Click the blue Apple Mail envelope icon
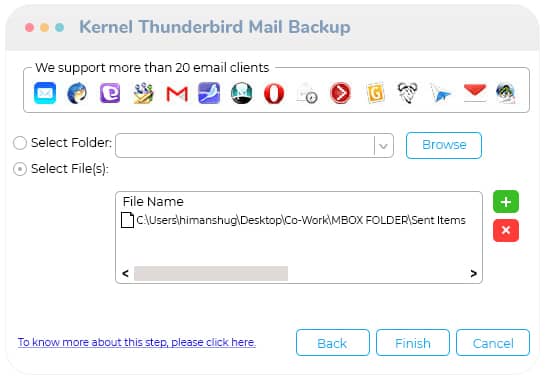The image size is (545, 380). pyautogui.click(x=45, y=93)
